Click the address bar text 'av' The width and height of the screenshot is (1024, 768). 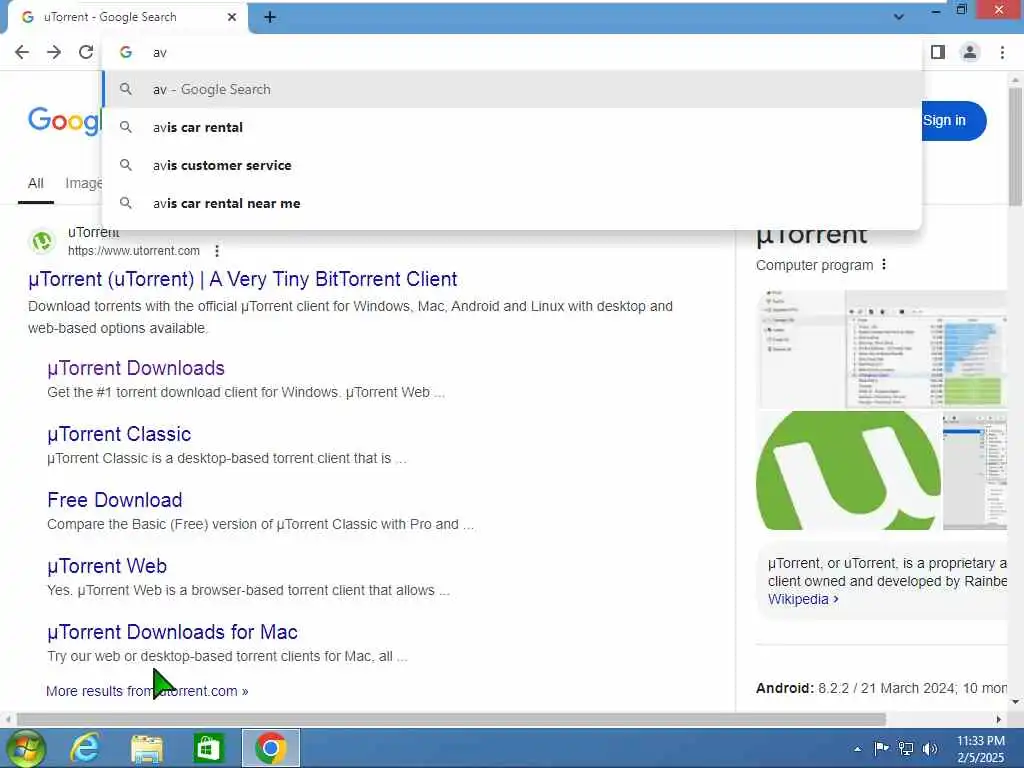160,52
